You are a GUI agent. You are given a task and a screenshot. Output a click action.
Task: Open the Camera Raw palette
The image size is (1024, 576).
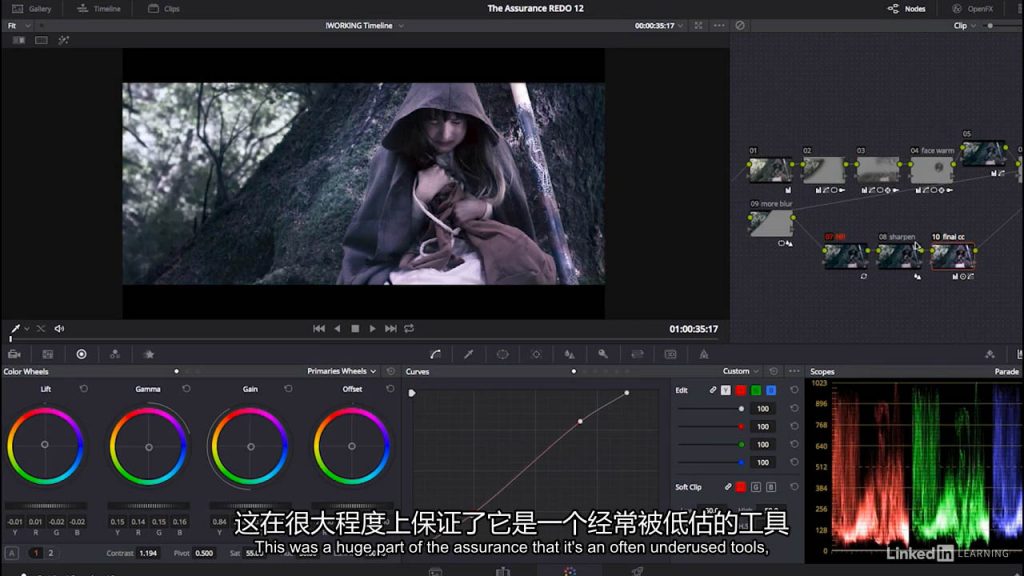tap(14, 354)
